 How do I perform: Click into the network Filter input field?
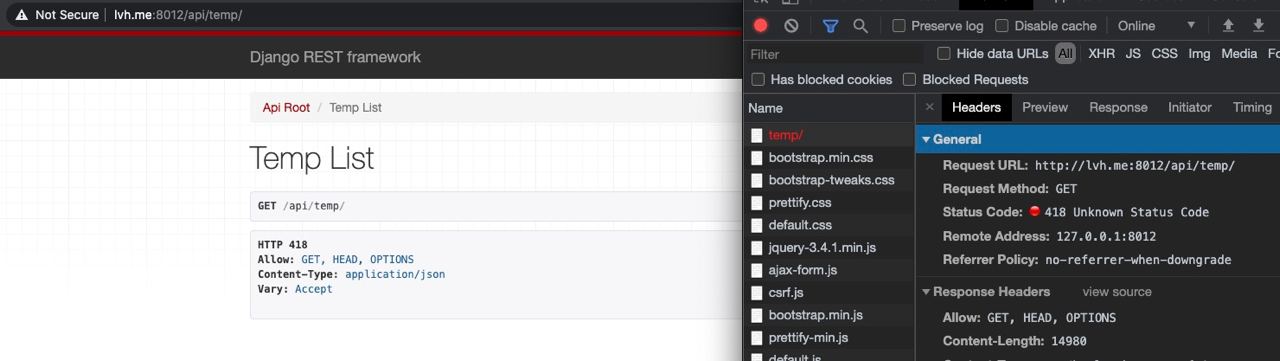coord(835,54)
